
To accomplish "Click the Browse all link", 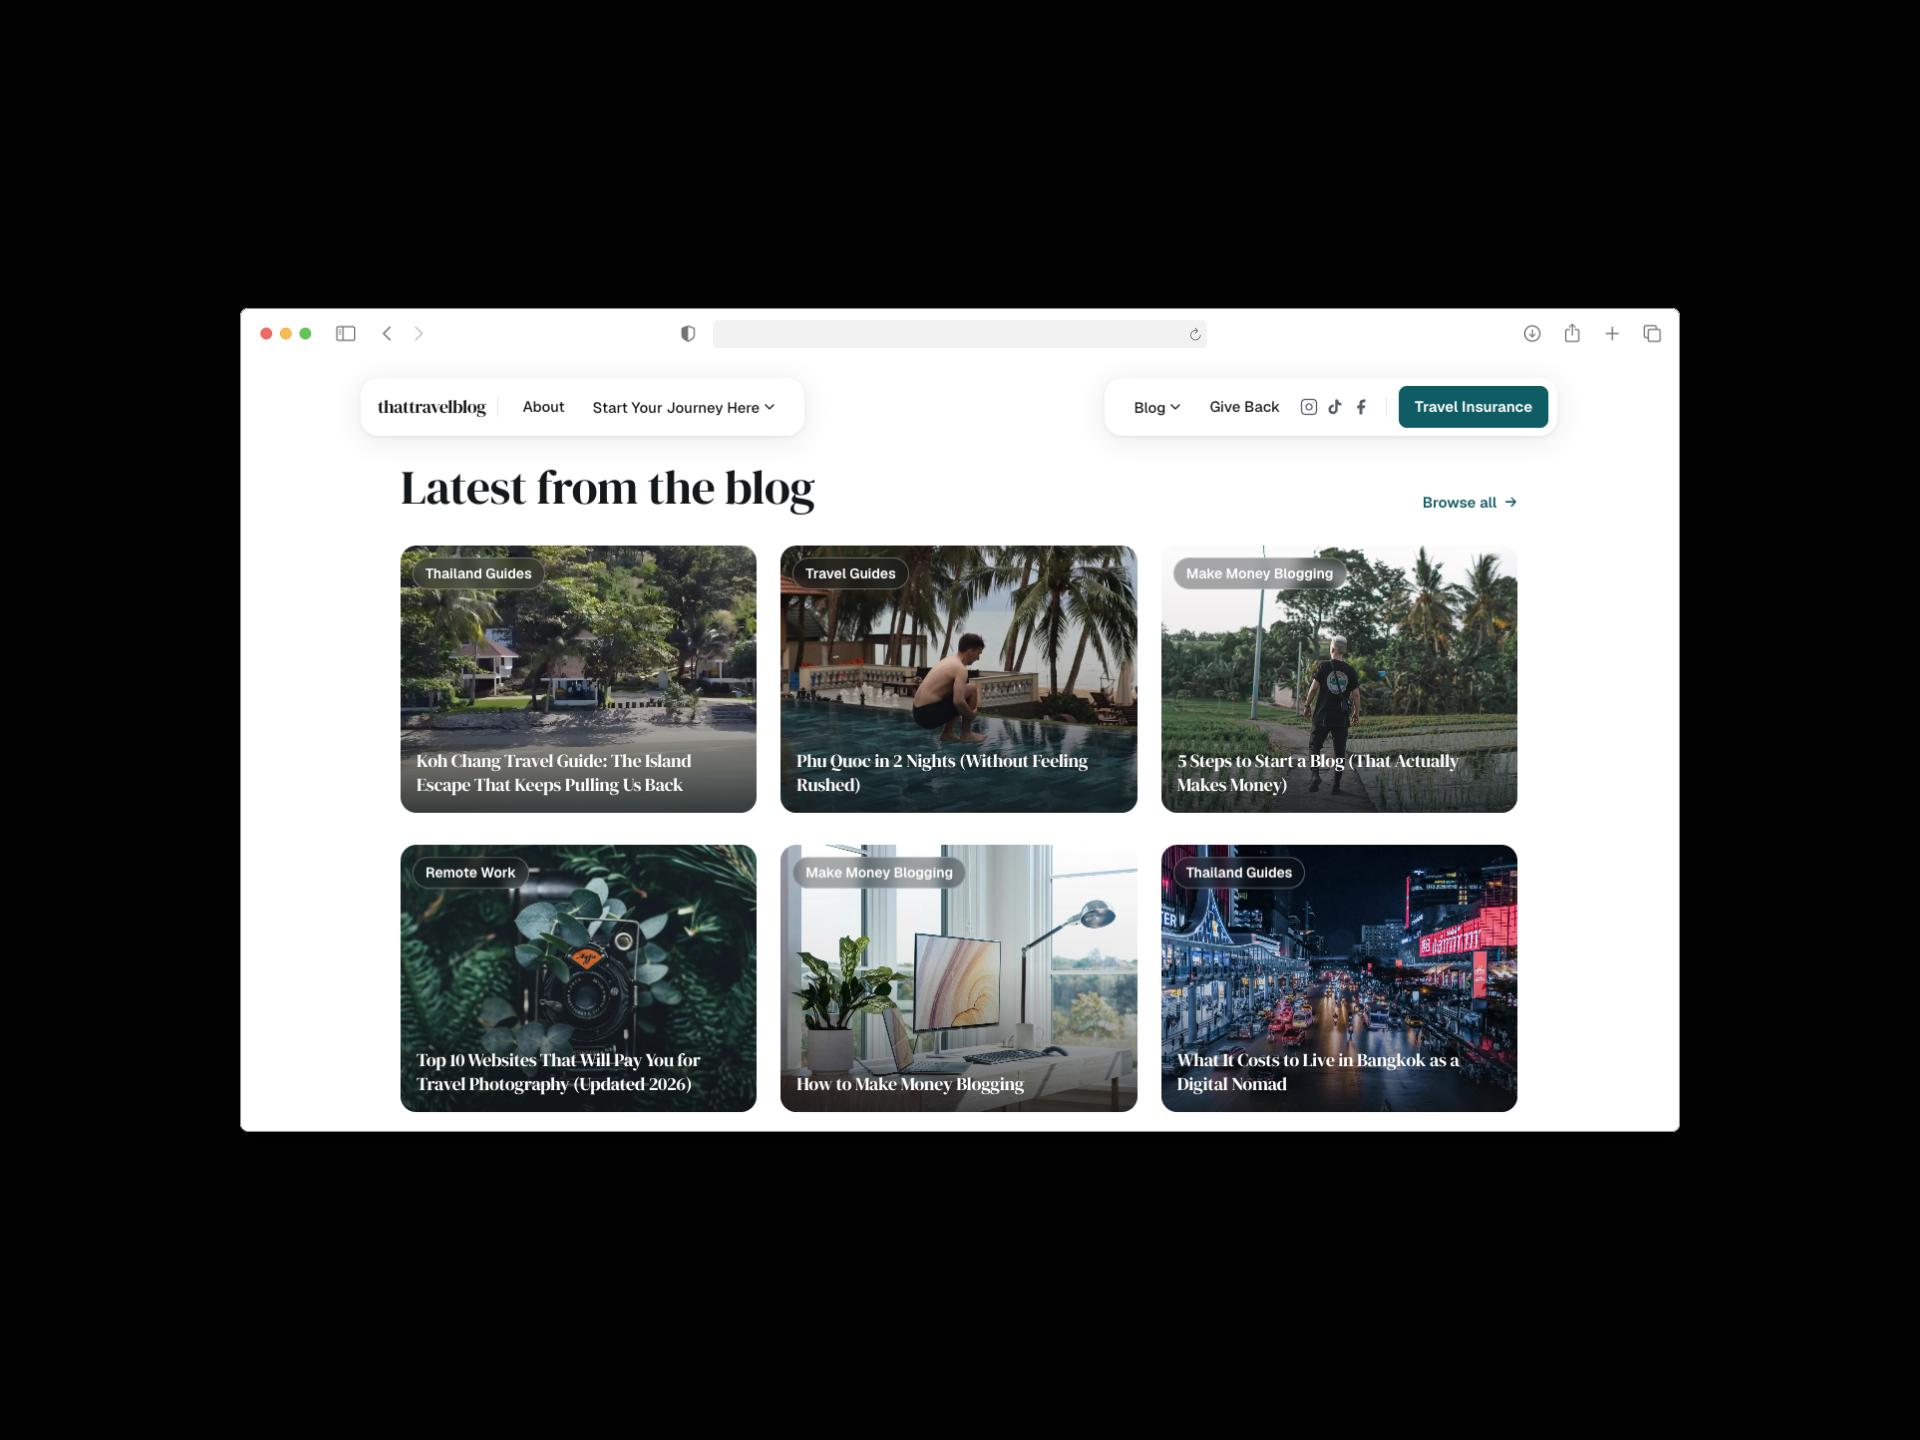I will (x=1469, y=502).
